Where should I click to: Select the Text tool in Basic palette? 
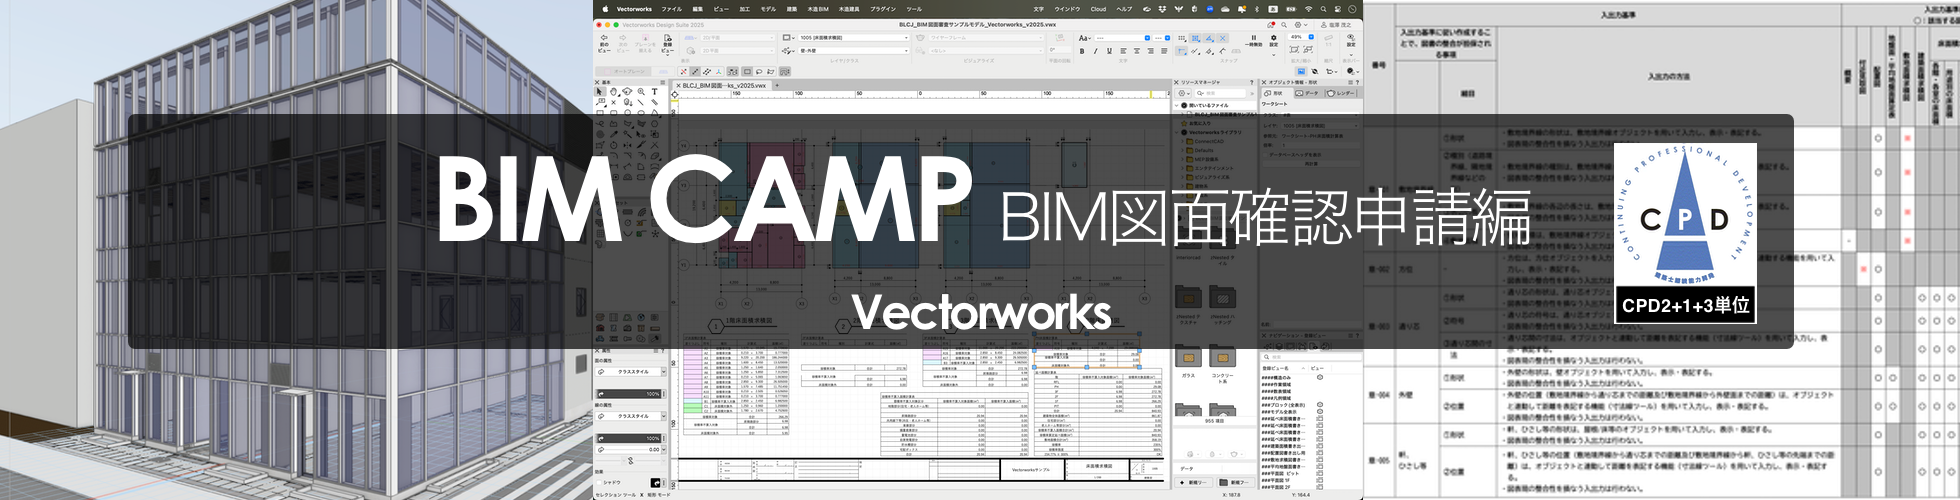coord(655,92)
